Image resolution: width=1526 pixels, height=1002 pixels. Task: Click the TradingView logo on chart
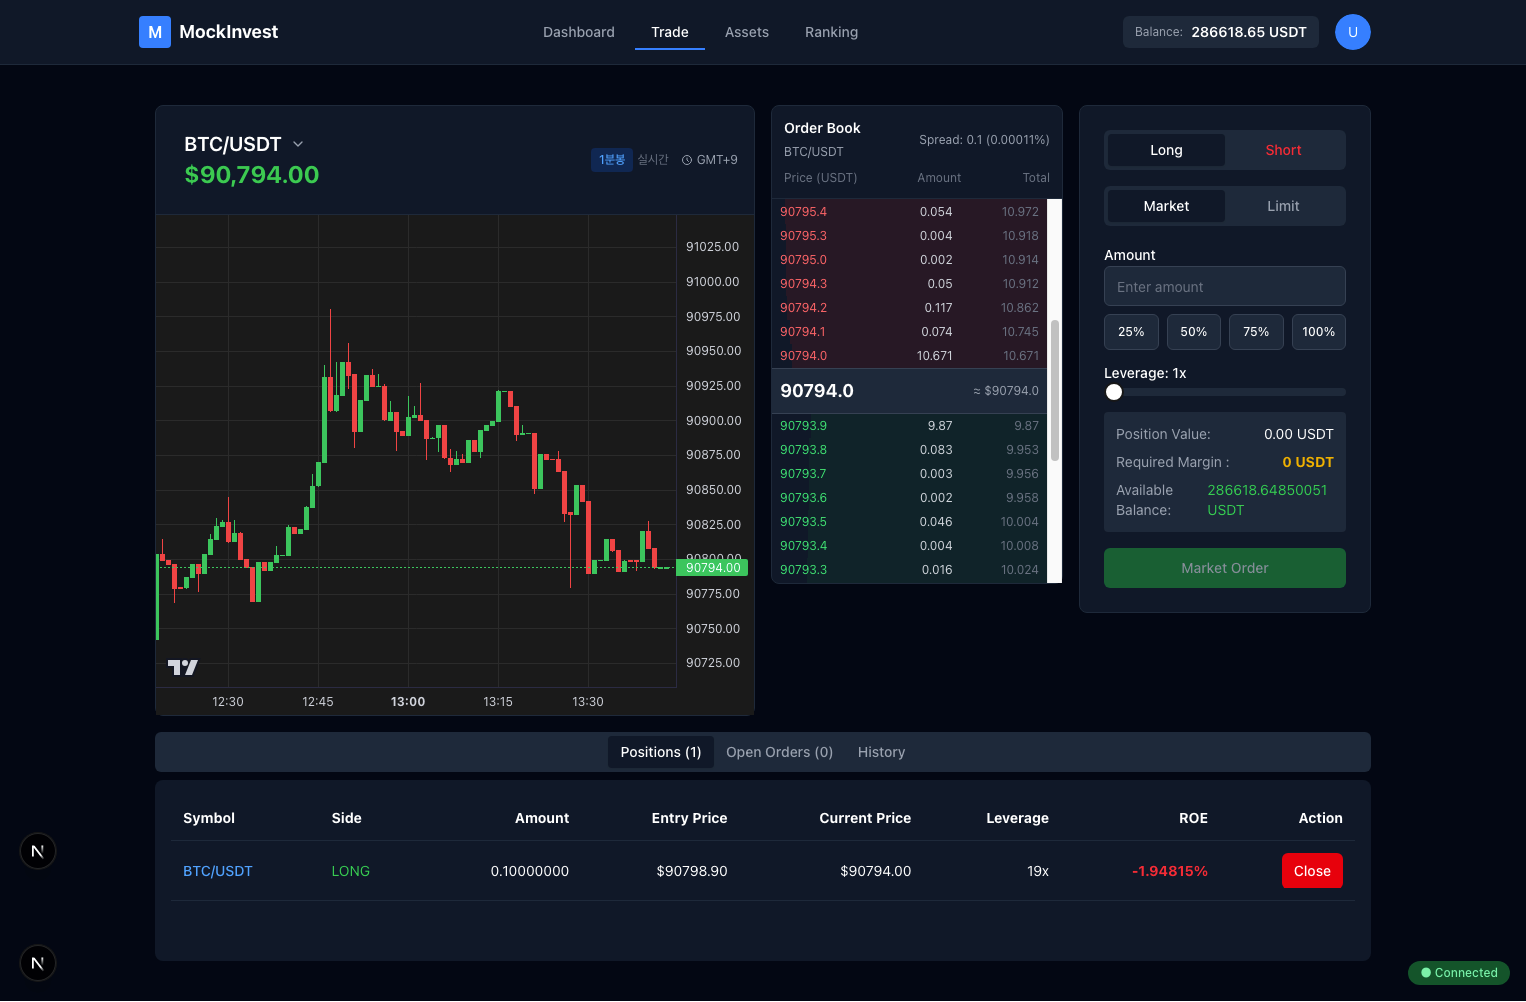pos(182,667)
